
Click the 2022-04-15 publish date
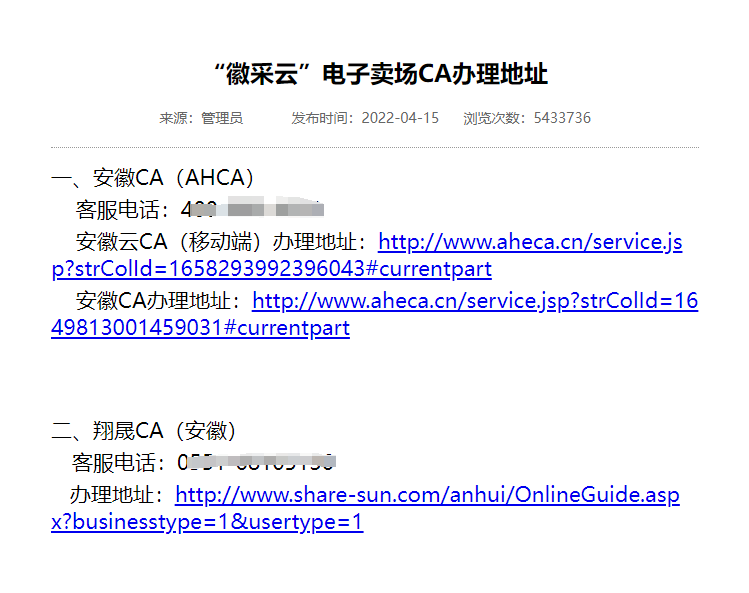click(x=400, y=118)
